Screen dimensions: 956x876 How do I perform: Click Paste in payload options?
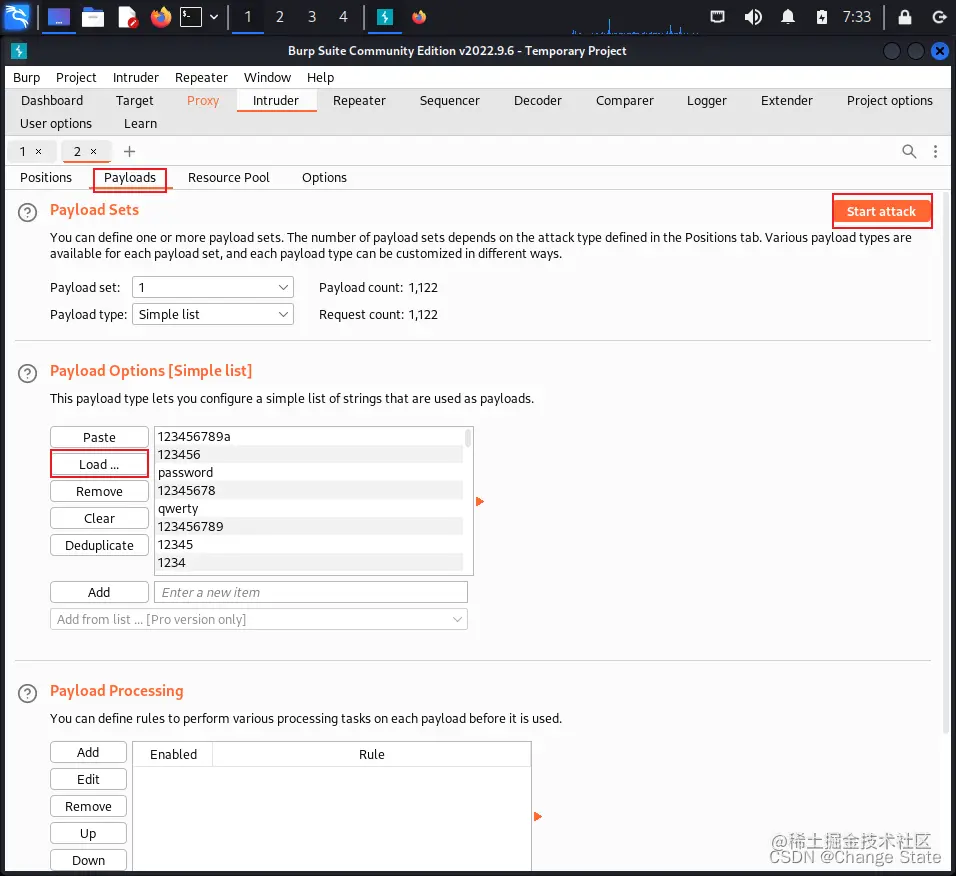pyautogui.click(x=99, y=437)
